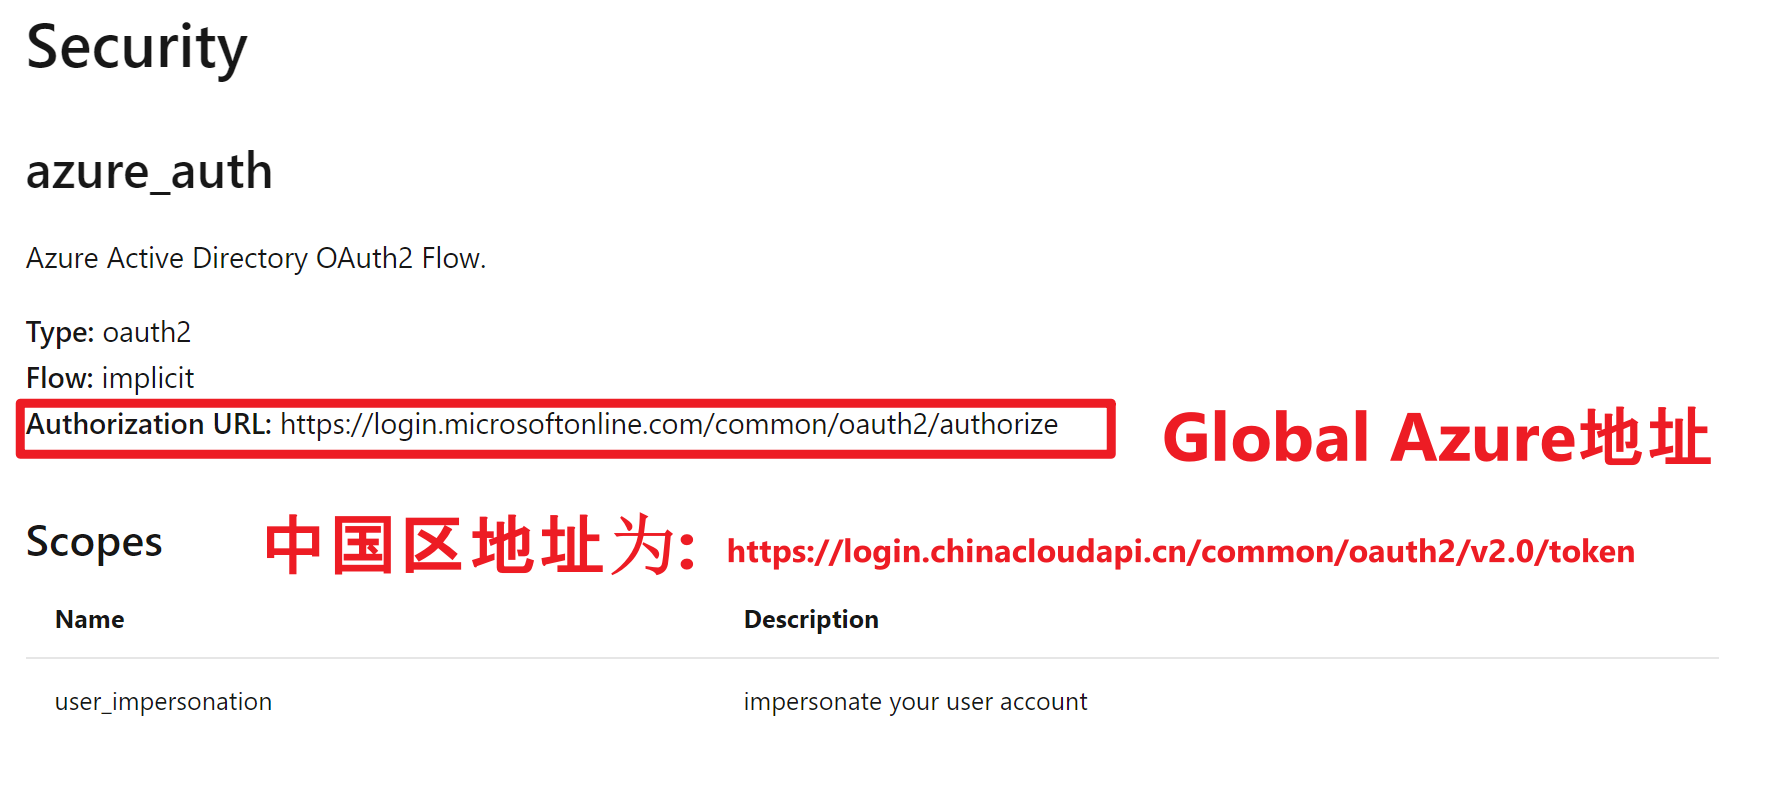Select the azure_auth section title
1770x796 pixels.
(x=149, y=172)
